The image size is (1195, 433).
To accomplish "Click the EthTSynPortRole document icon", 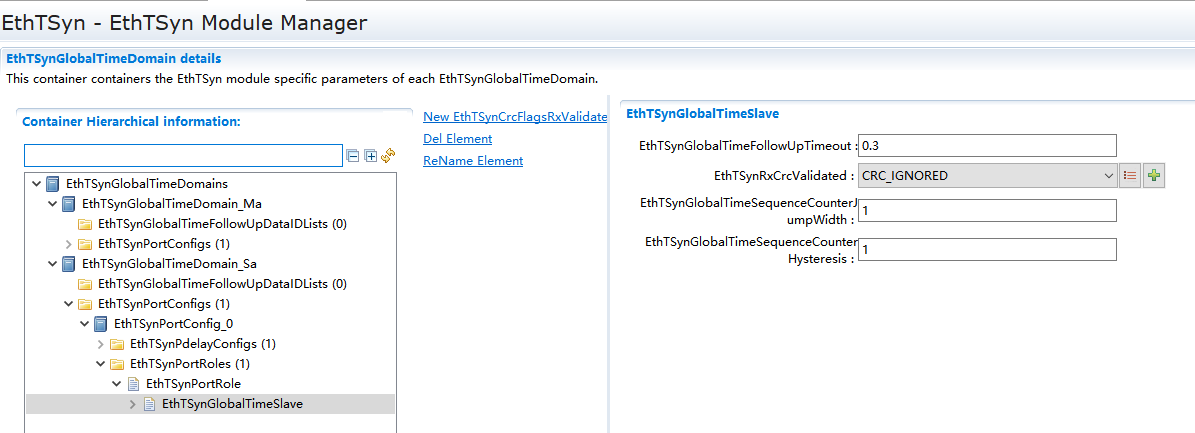I will (x=133, y=384).
